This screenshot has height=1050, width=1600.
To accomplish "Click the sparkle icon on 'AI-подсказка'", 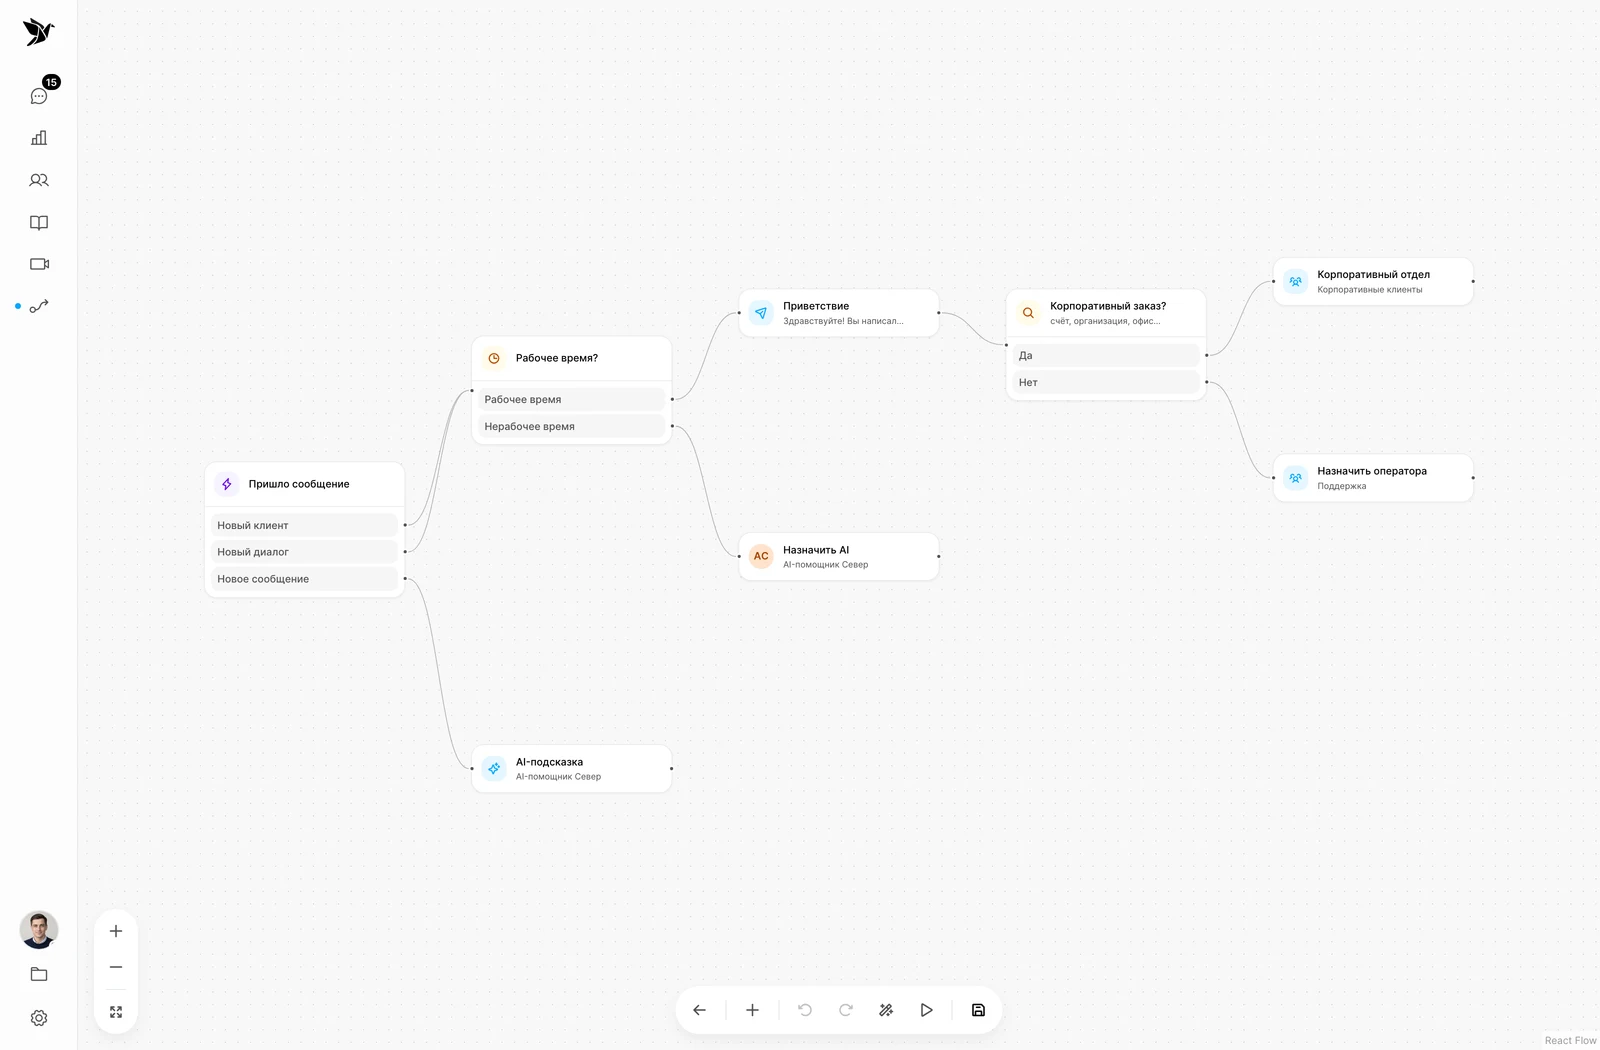I will [x=494, y=768].
